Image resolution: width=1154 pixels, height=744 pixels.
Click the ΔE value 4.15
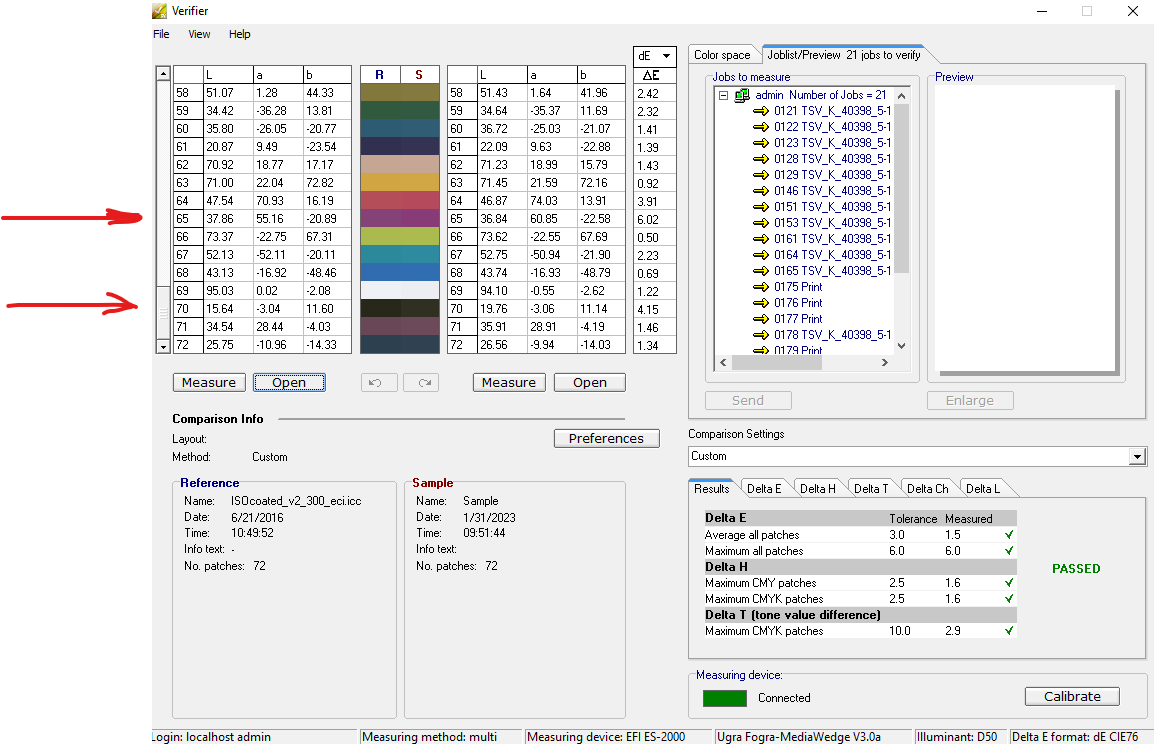pyautogui.click(x=648, y=310)
